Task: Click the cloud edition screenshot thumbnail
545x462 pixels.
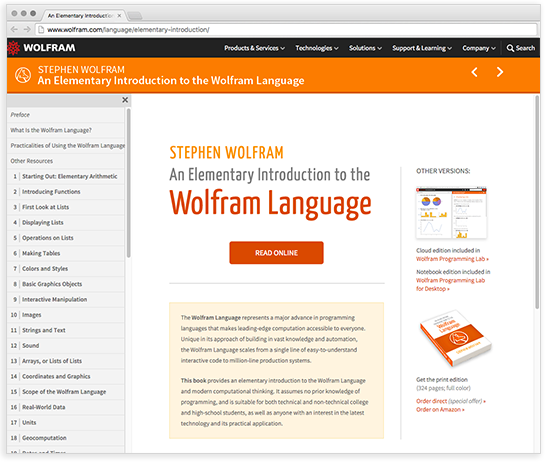Action: [451, 213]
